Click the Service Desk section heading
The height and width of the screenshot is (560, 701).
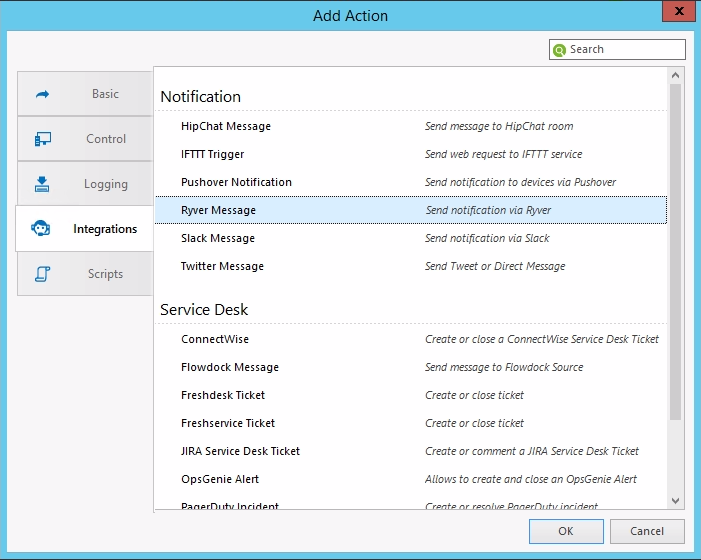[x=204, y=309]
